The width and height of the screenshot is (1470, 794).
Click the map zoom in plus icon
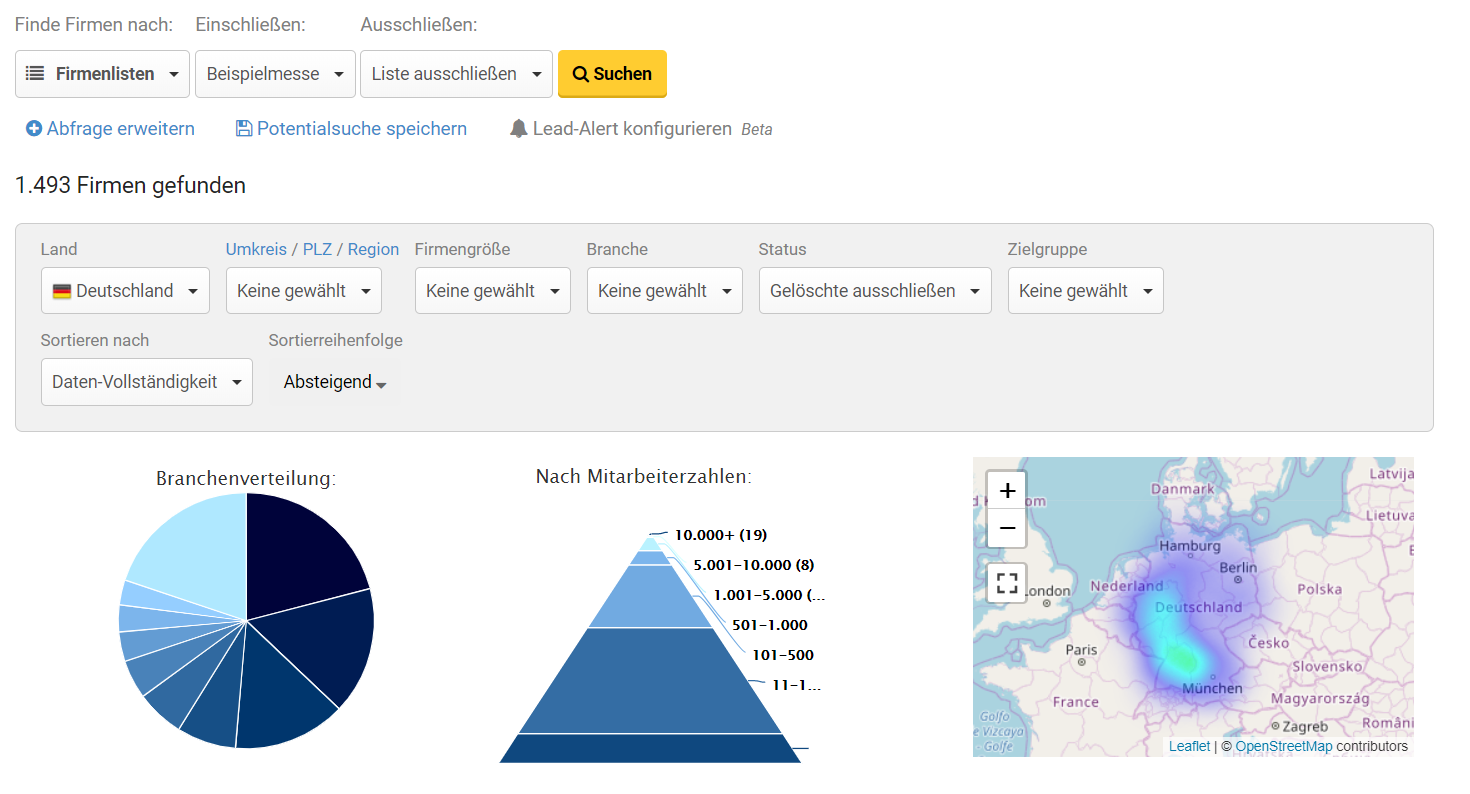pyautogui.click(x=1007, y=490)
